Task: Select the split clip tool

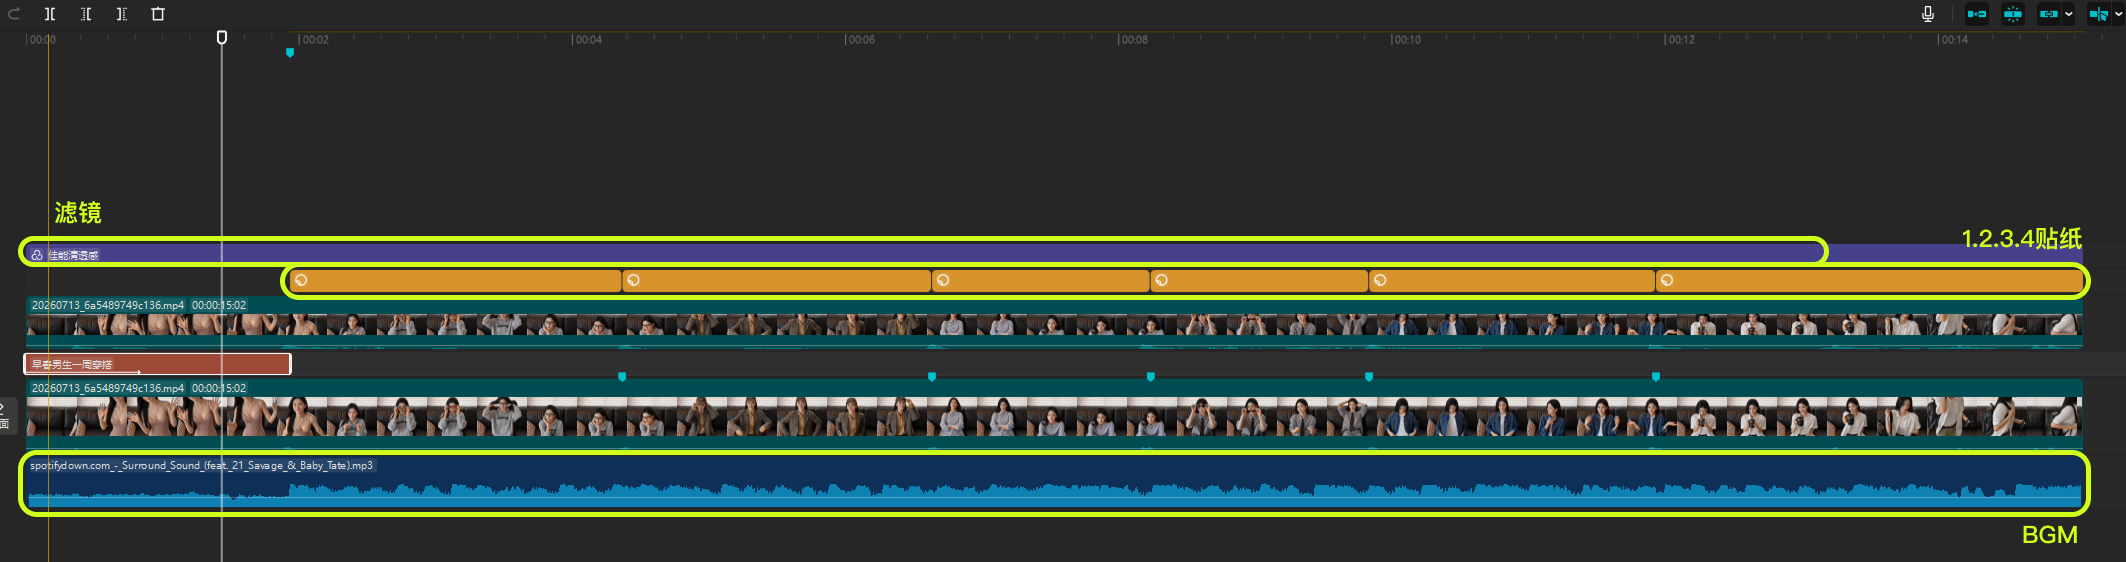Action: [x=50, y=14]
